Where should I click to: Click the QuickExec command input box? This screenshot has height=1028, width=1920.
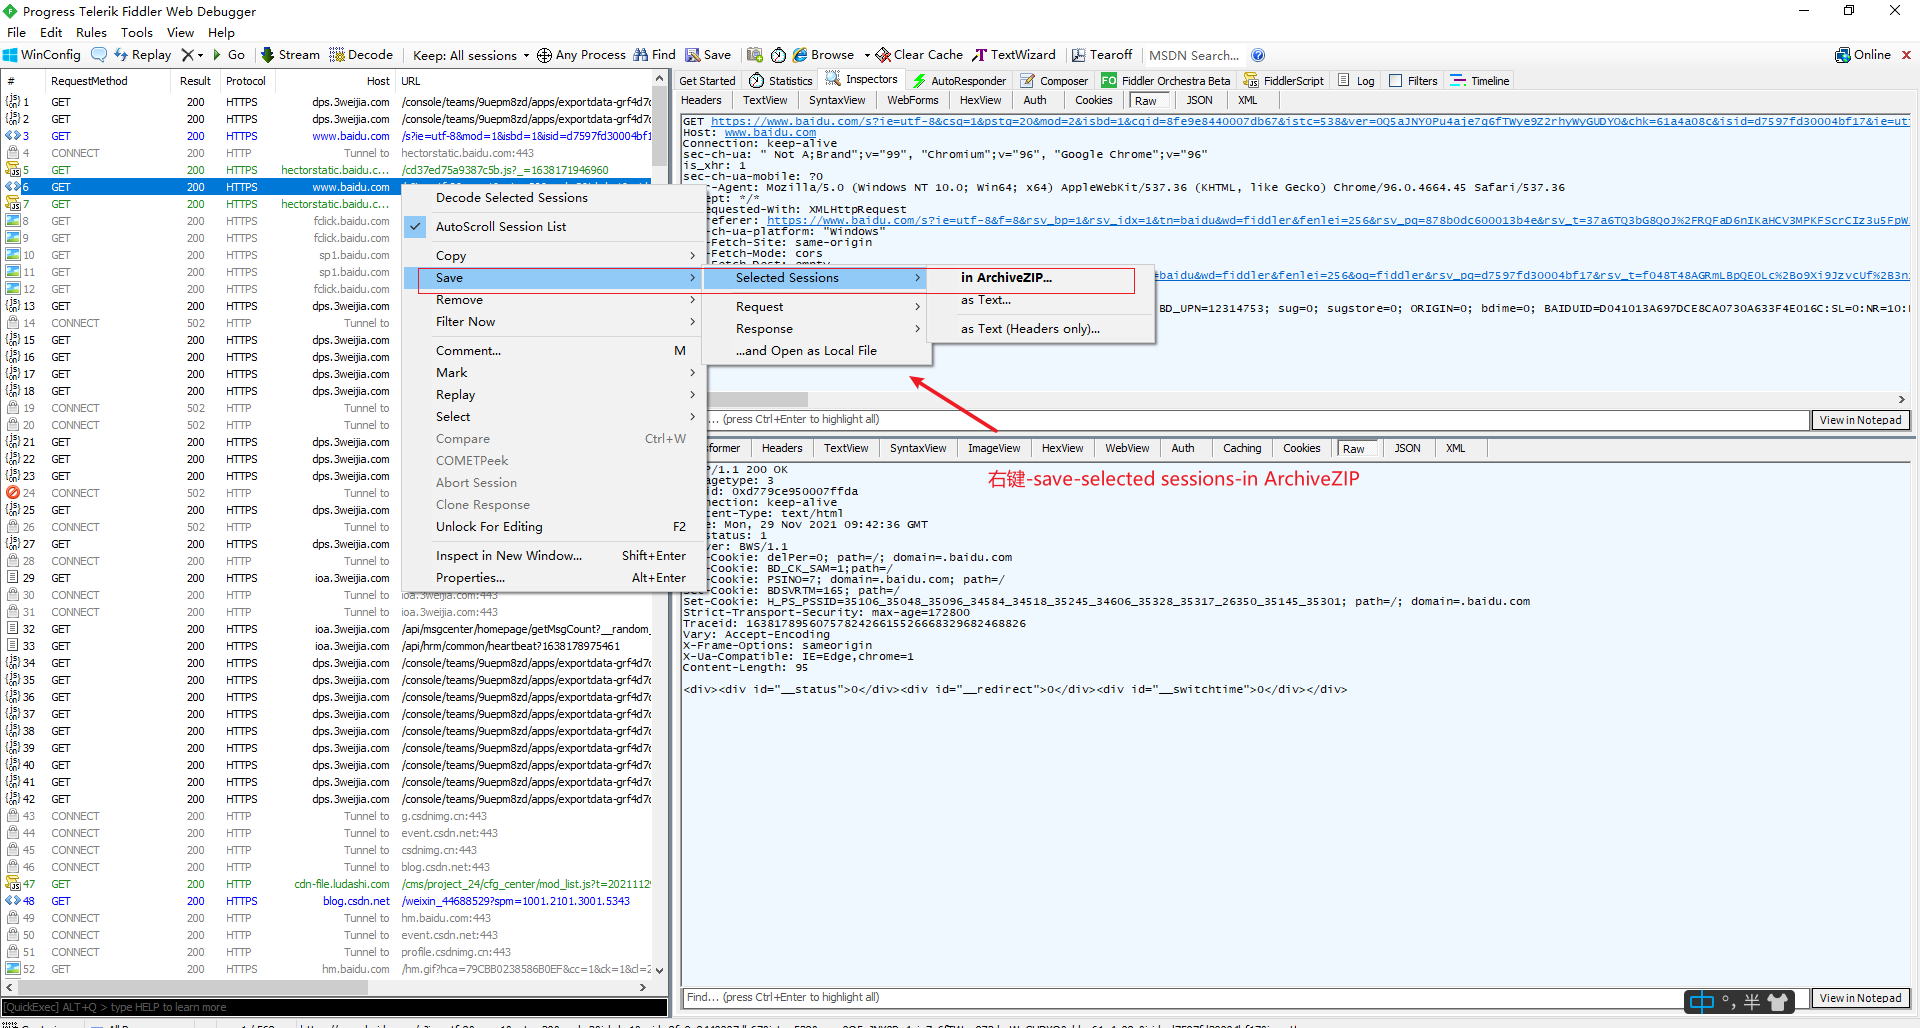coord(334,1007)
